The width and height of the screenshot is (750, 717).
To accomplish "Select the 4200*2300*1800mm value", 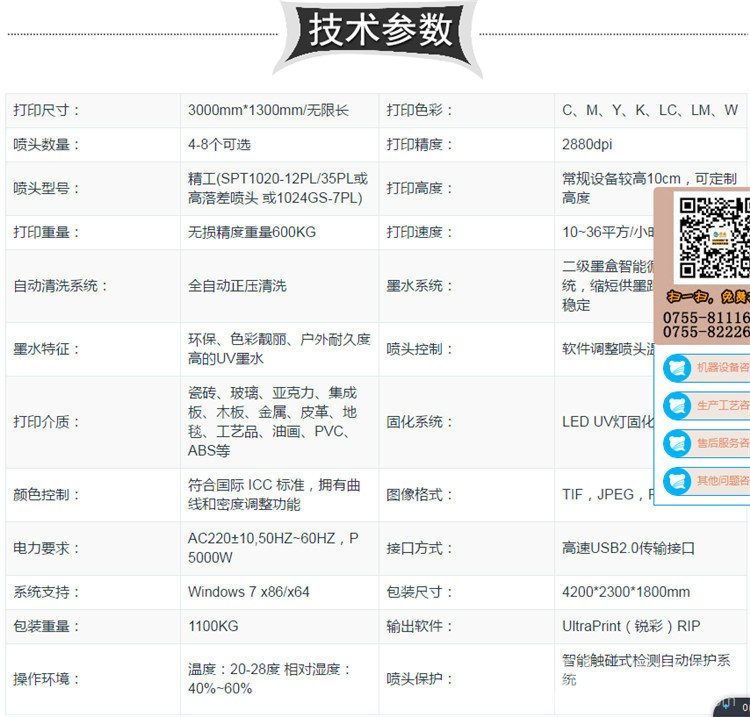I will [x=626, y=592].
